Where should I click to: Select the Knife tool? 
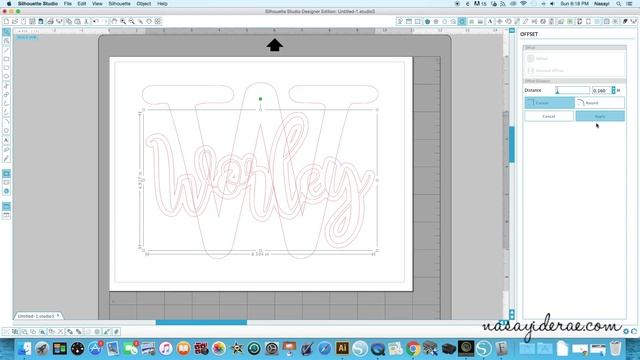click(6, 158)
